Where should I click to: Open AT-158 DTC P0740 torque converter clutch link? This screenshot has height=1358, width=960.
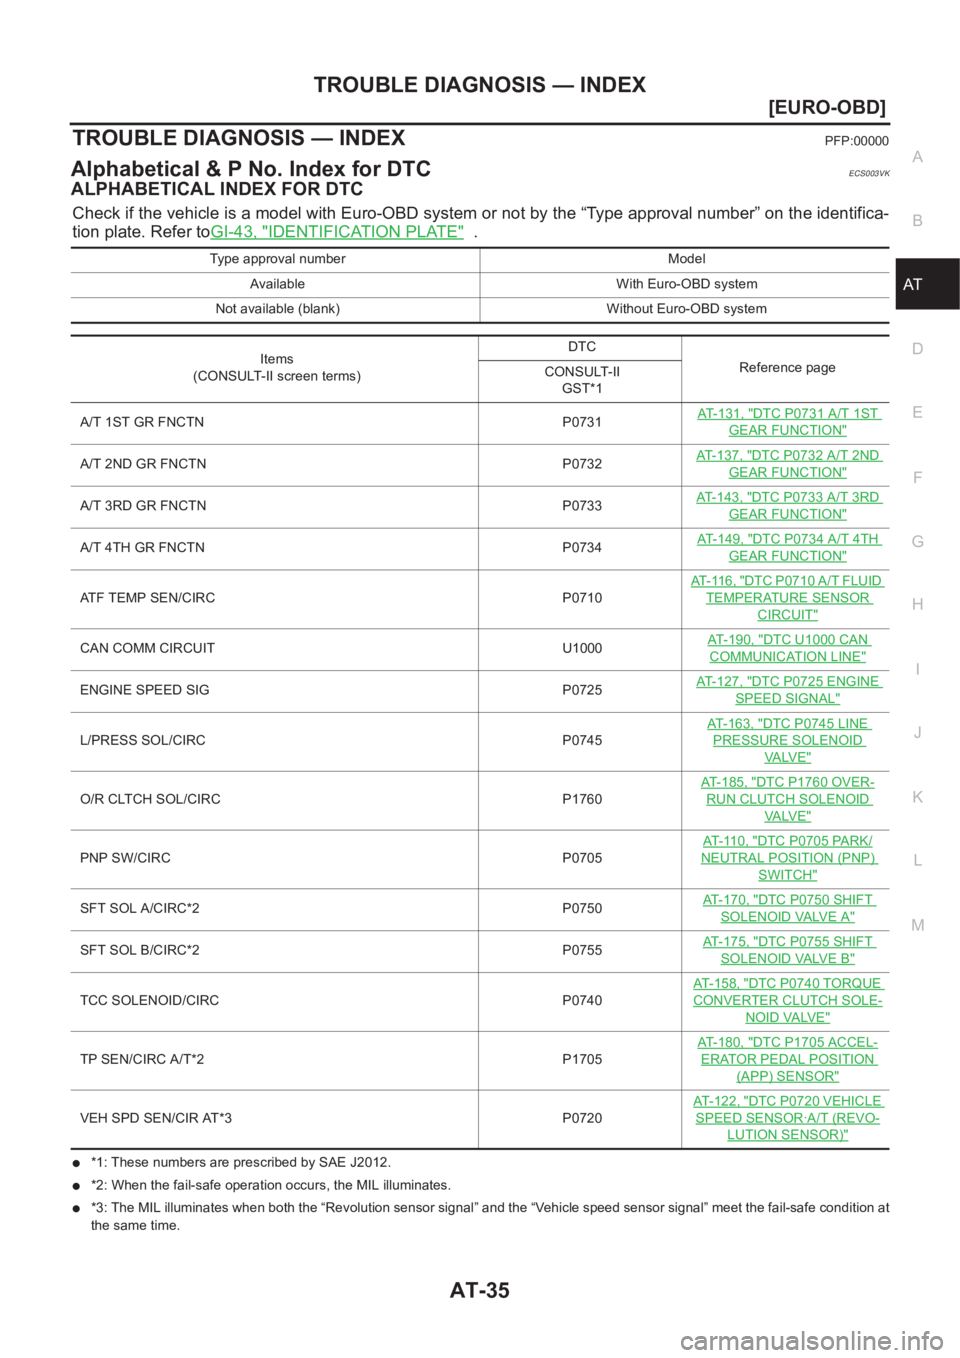(788, 1000)
